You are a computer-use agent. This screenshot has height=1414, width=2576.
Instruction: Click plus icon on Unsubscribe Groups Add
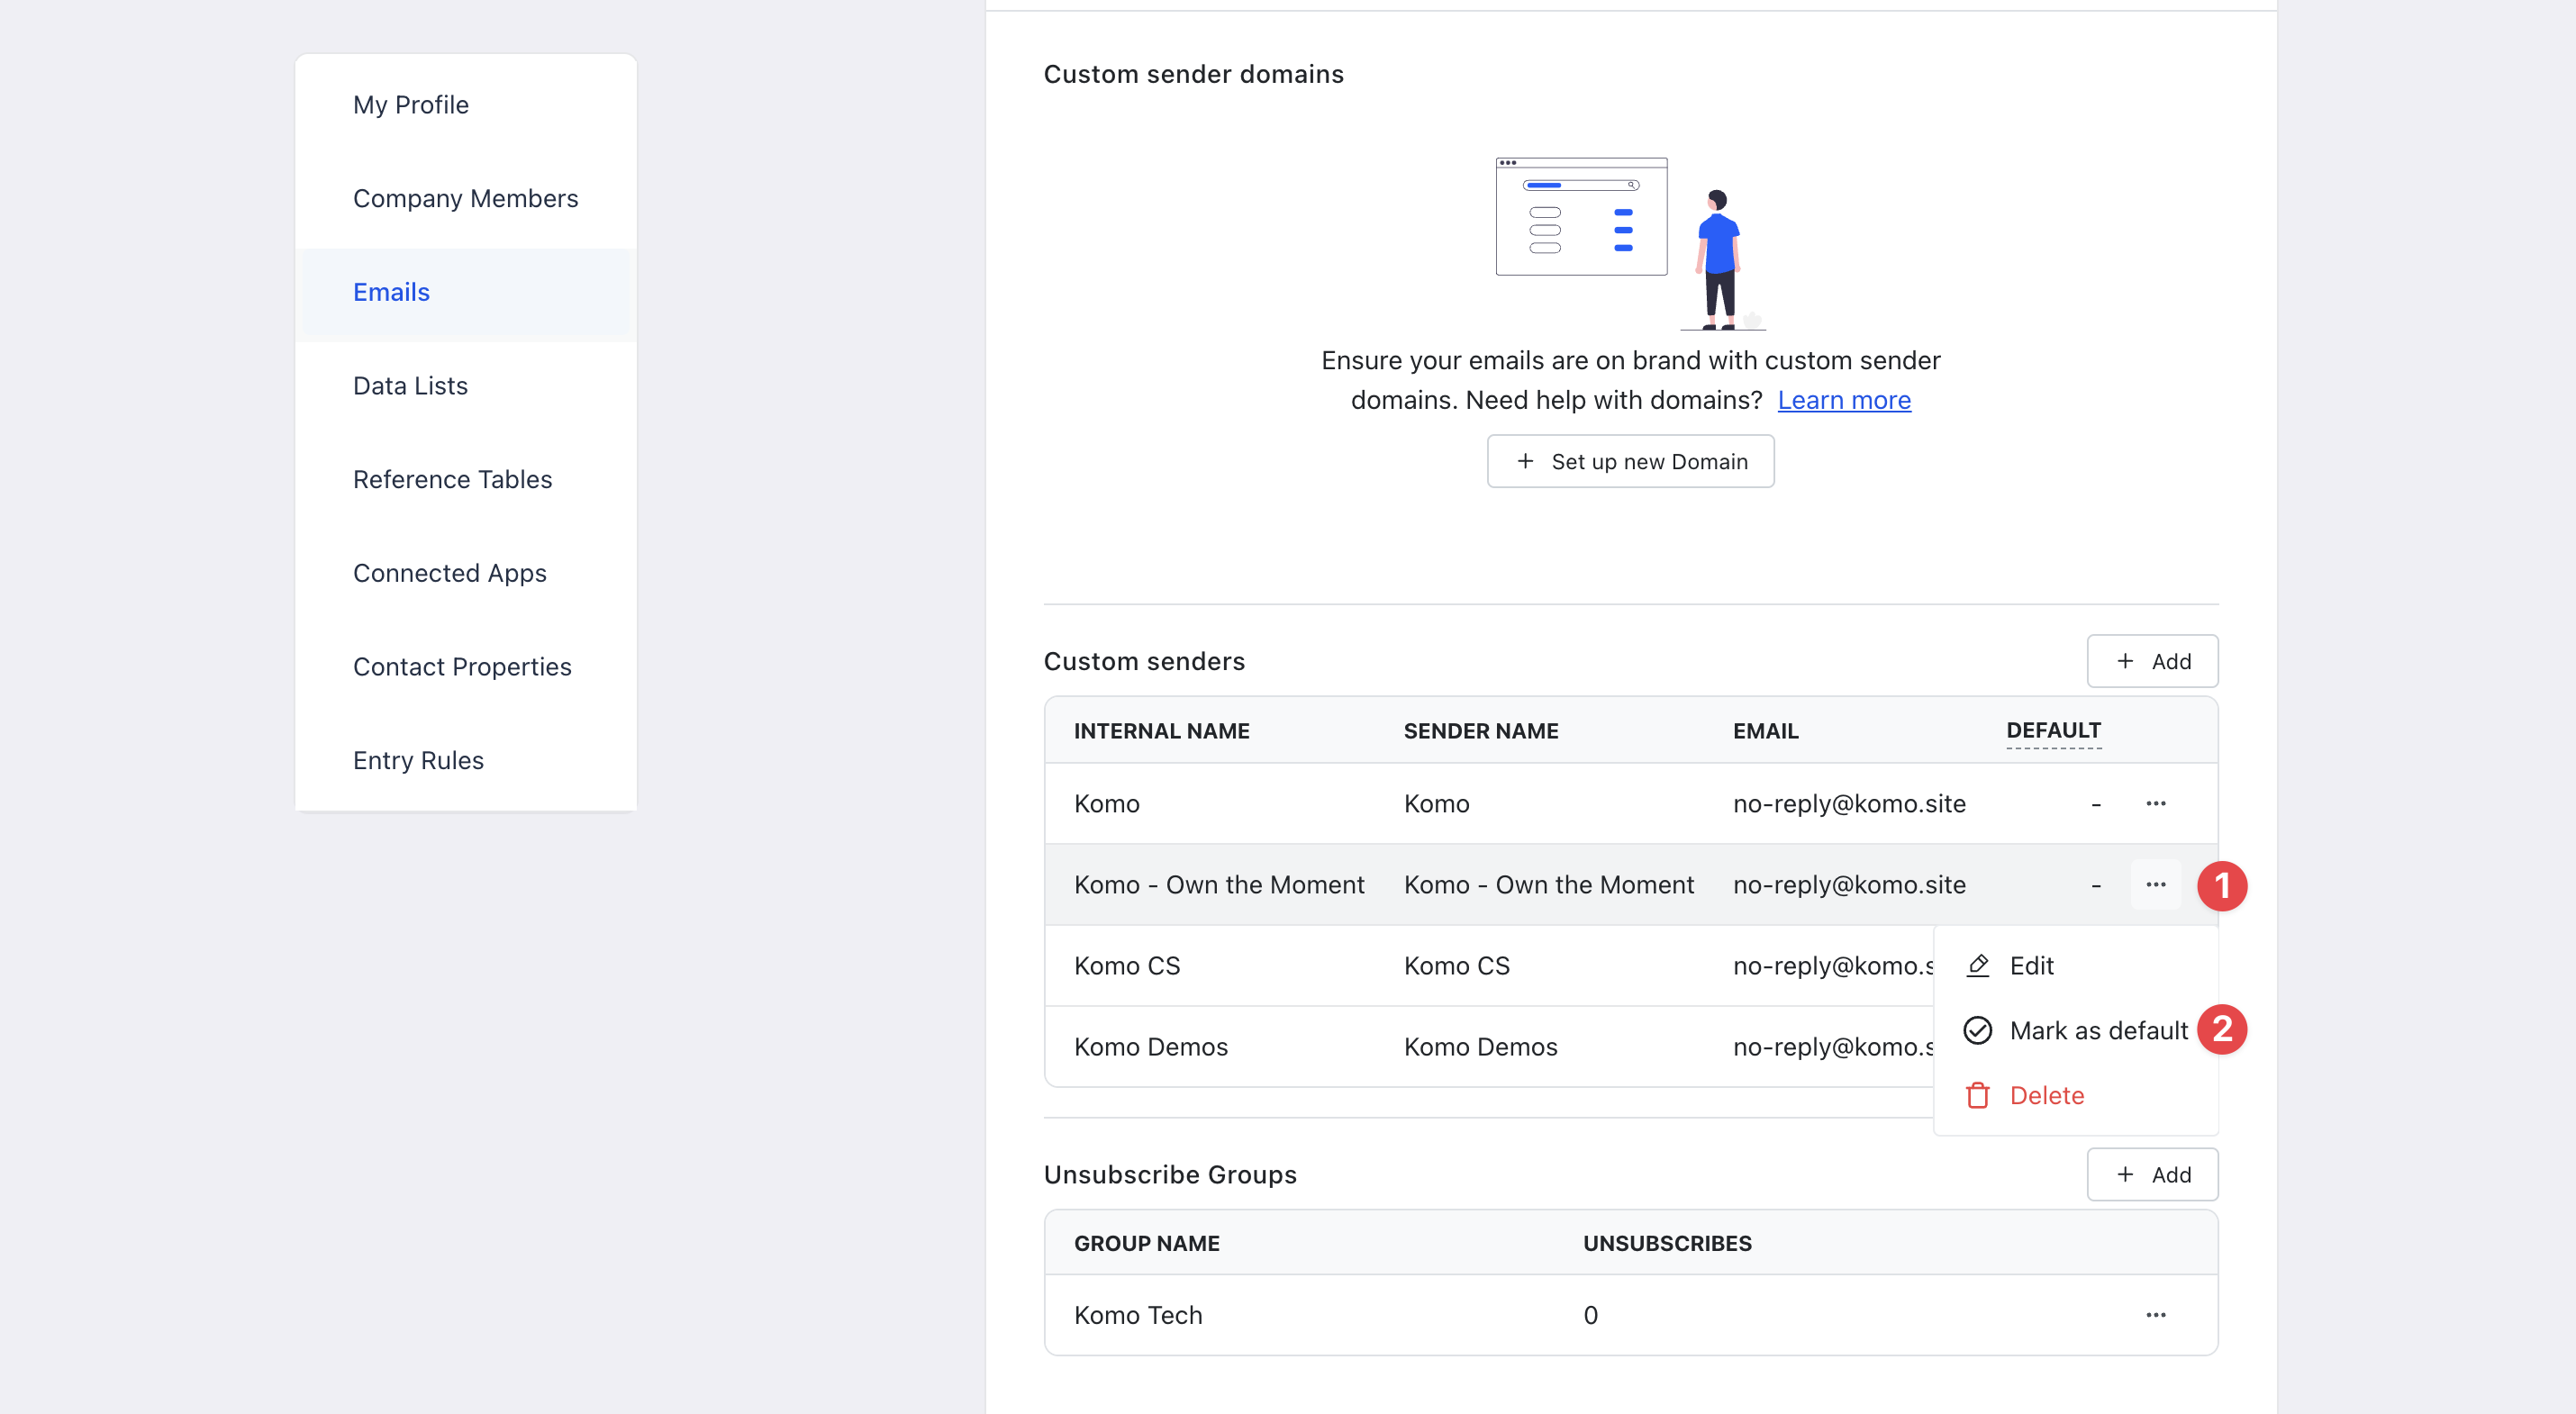tap(2125, 1174)
